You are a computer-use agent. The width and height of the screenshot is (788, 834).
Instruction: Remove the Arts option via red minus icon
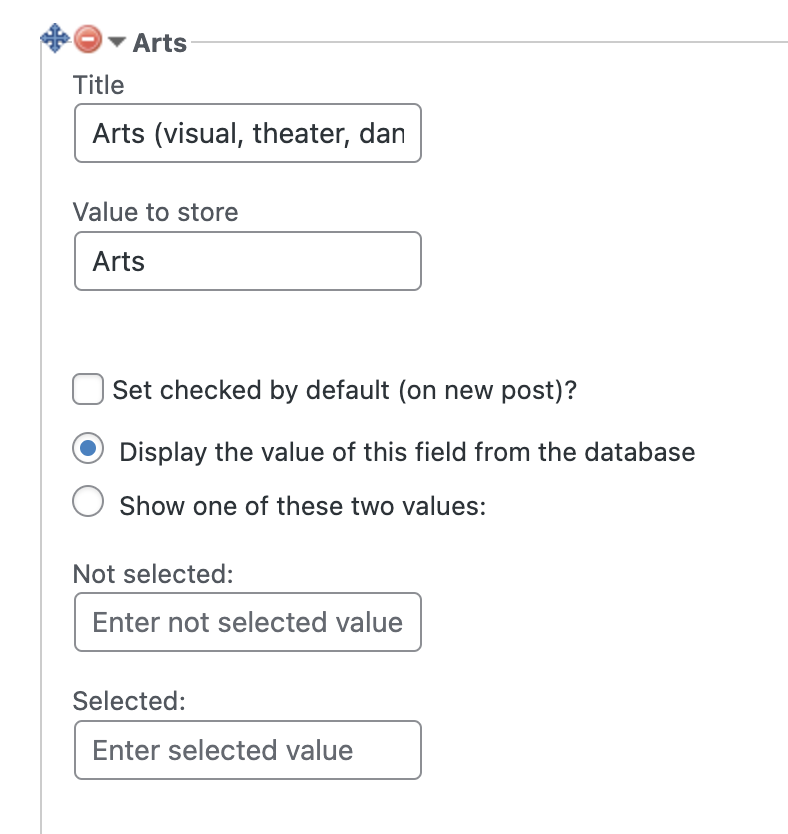click(88, 39)
